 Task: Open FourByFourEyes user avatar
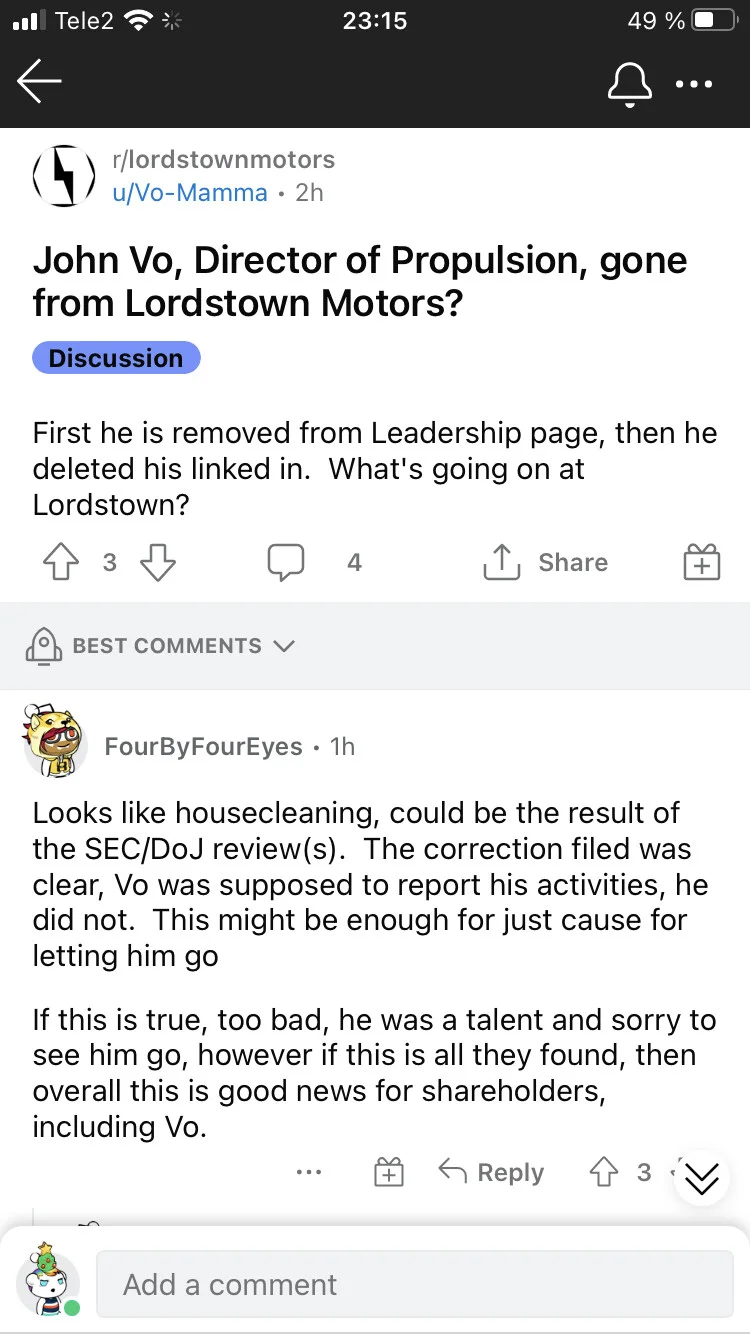click(x=52, y=740)
